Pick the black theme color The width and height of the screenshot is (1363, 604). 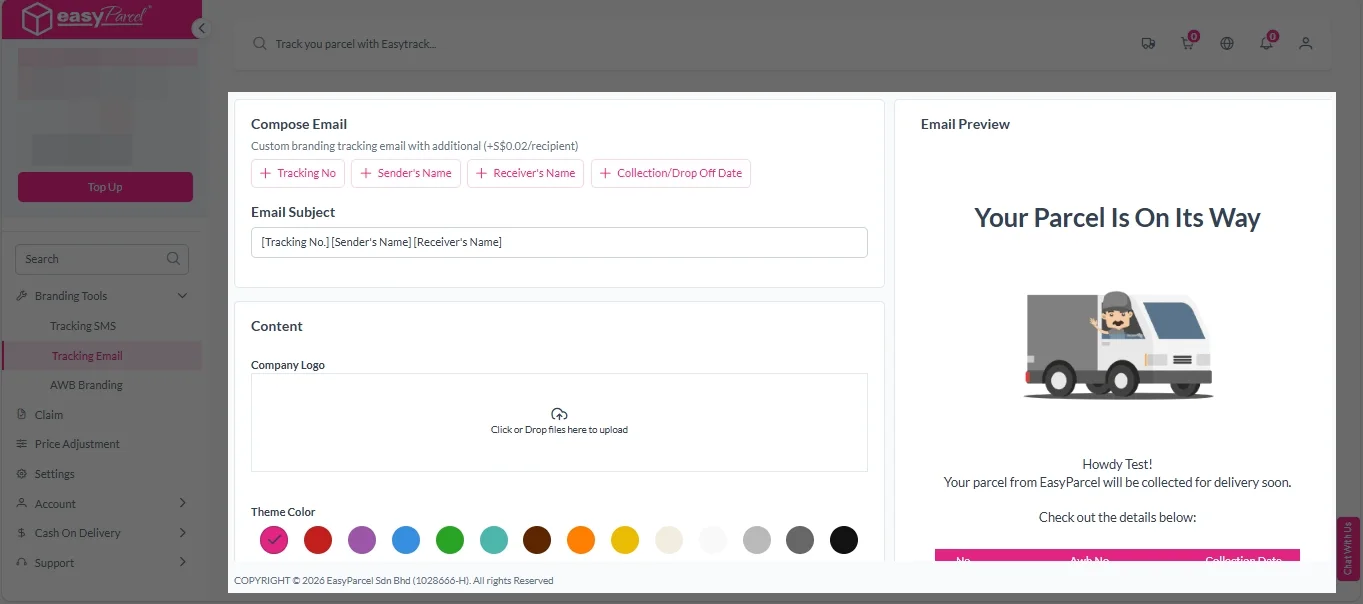coord(844,540)
